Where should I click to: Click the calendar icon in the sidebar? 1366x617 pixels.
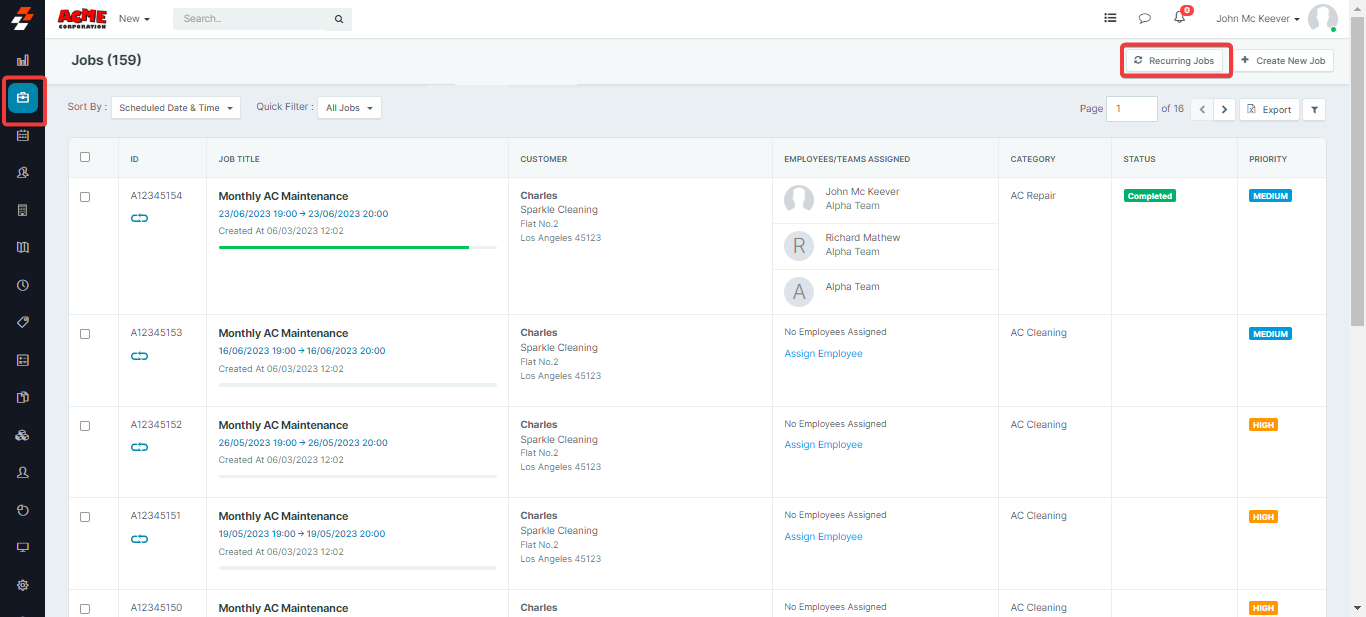22,135
